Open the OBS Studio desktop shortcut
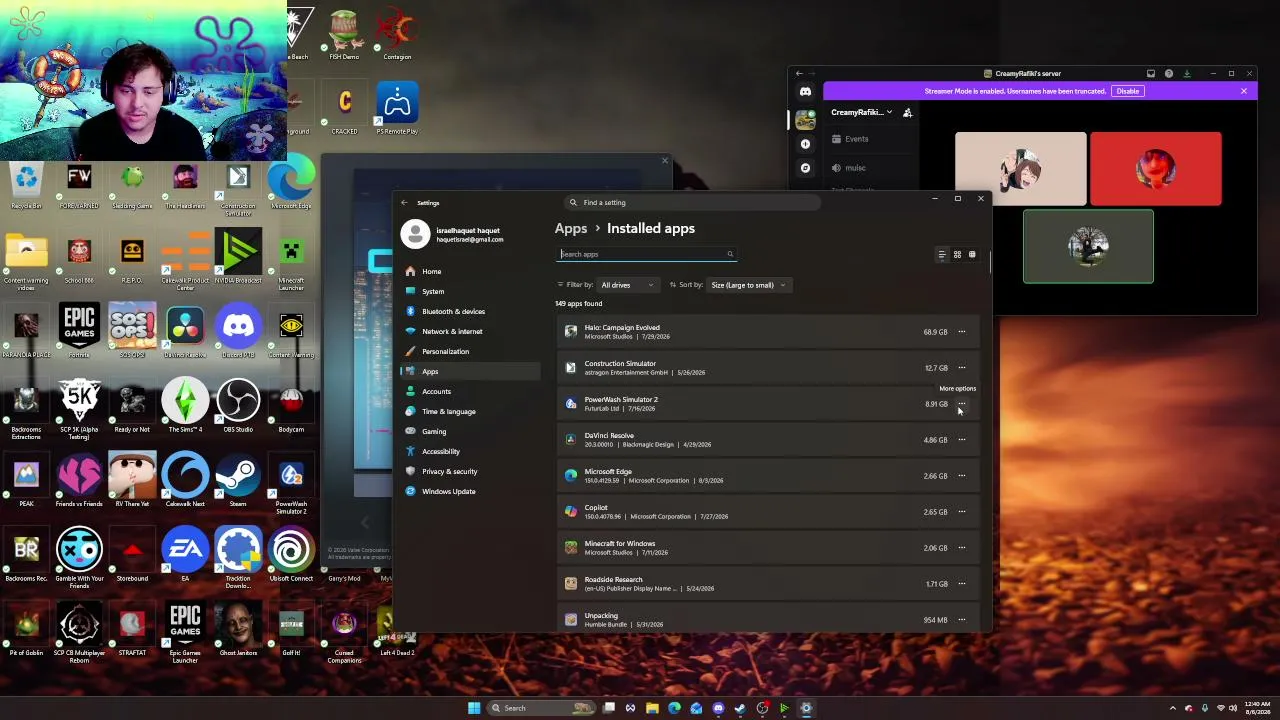This screenshot has height=720, width=1280. click(238, 406)
